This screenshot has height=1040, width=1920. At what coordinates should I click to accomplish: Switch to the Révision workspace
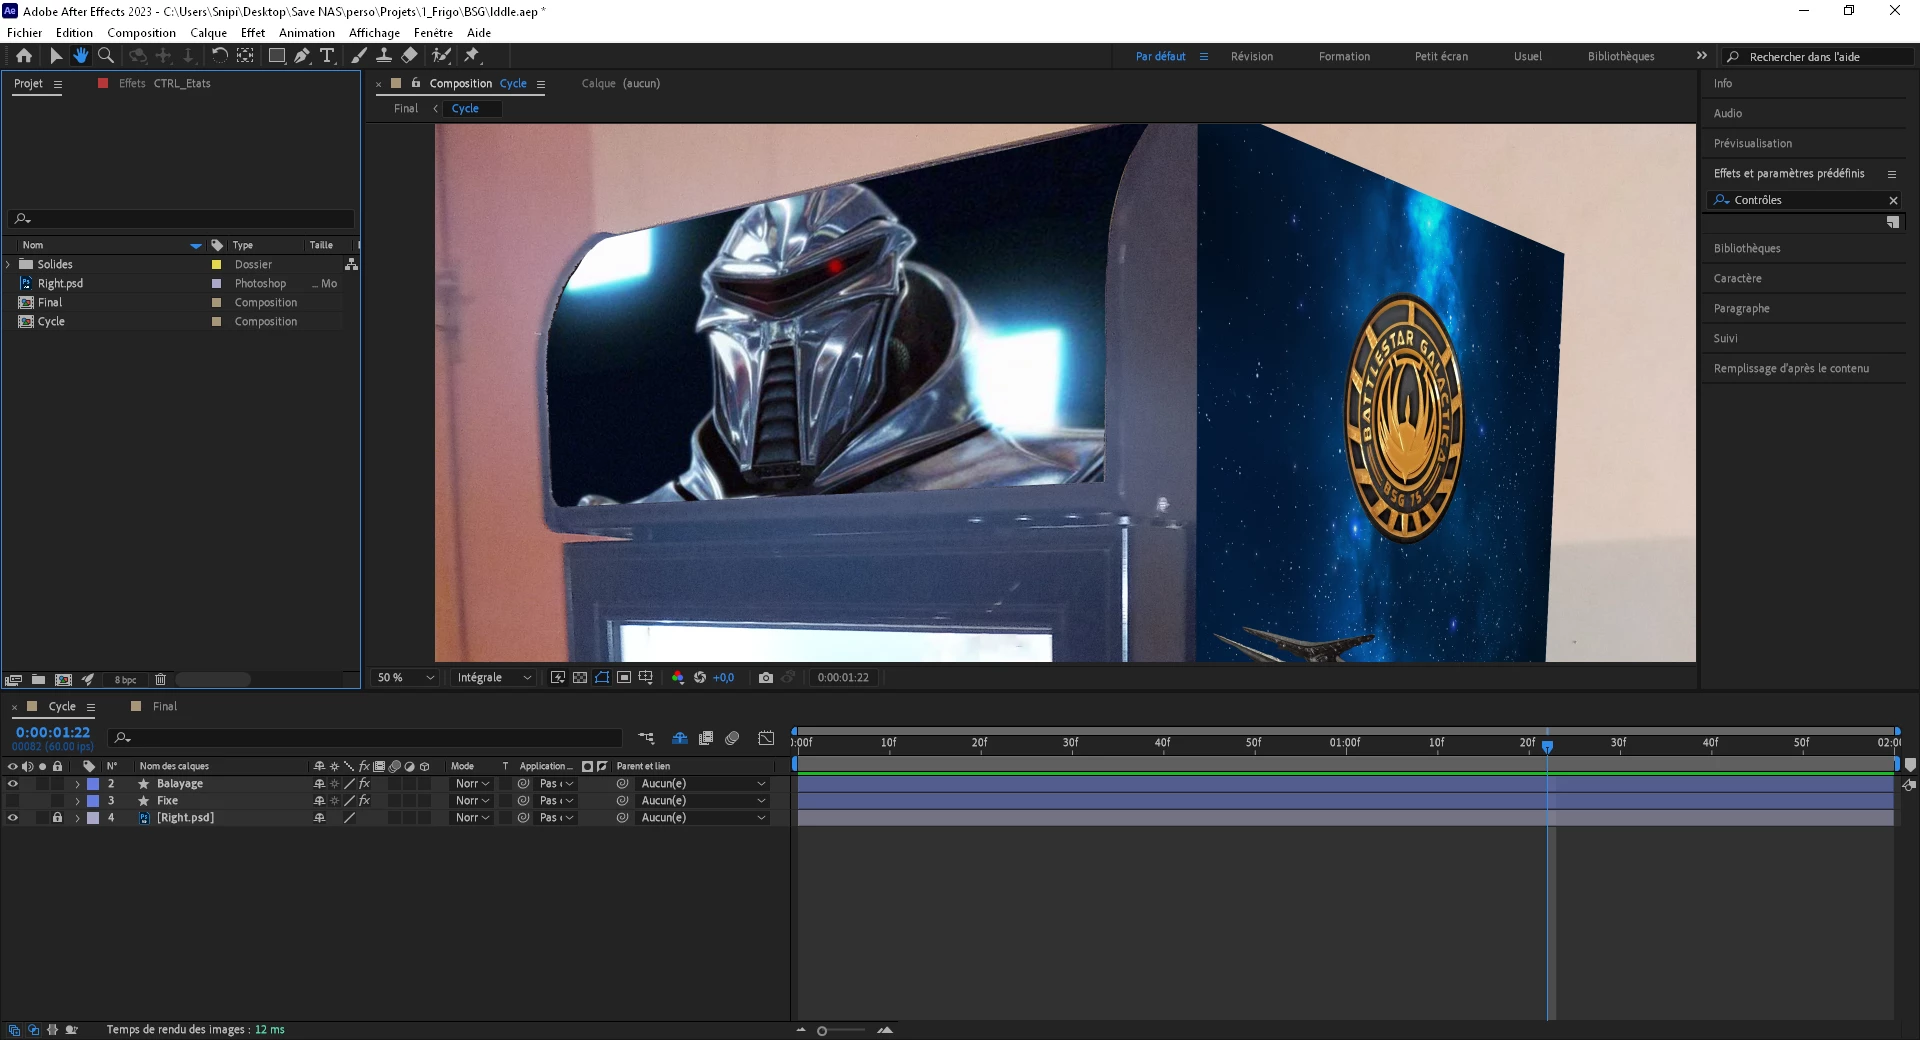[1252, 57]
